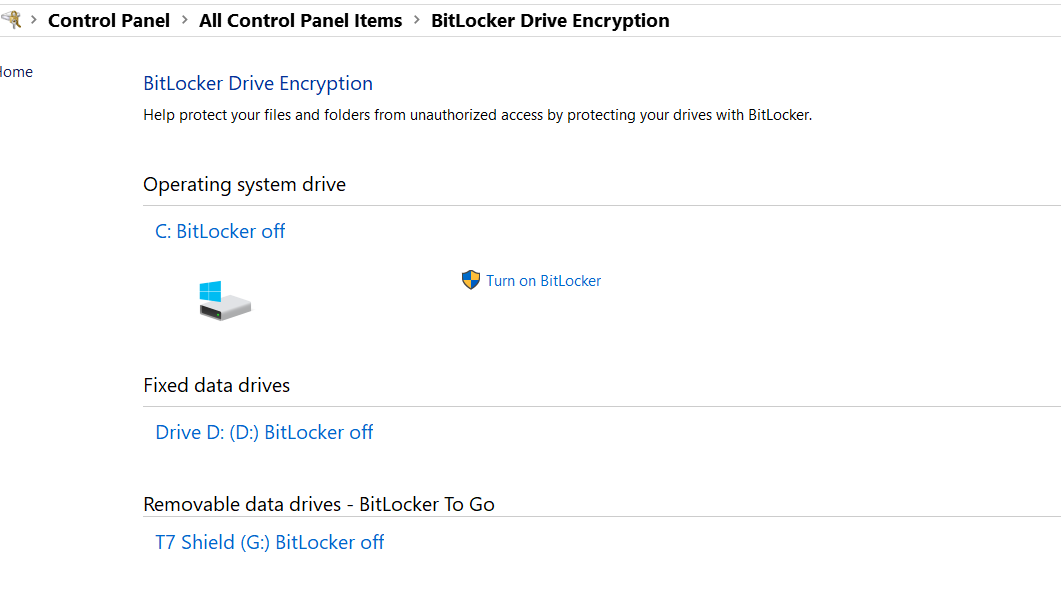Expand the Drive D: BitLocker off section

pyautogui.click(x=264, y=432)
